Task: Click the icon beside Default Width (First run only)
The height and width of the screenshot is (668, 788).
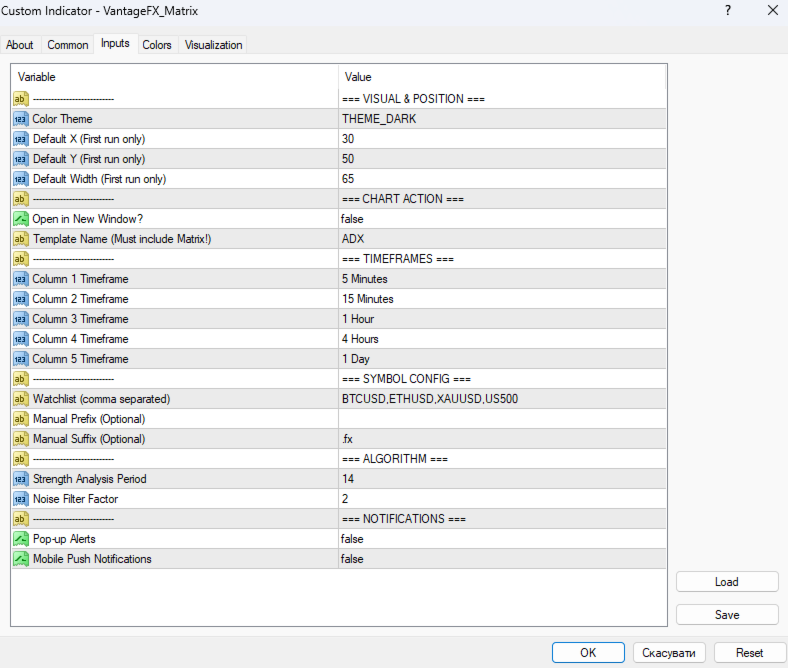Action: click(x=21, y=179)
